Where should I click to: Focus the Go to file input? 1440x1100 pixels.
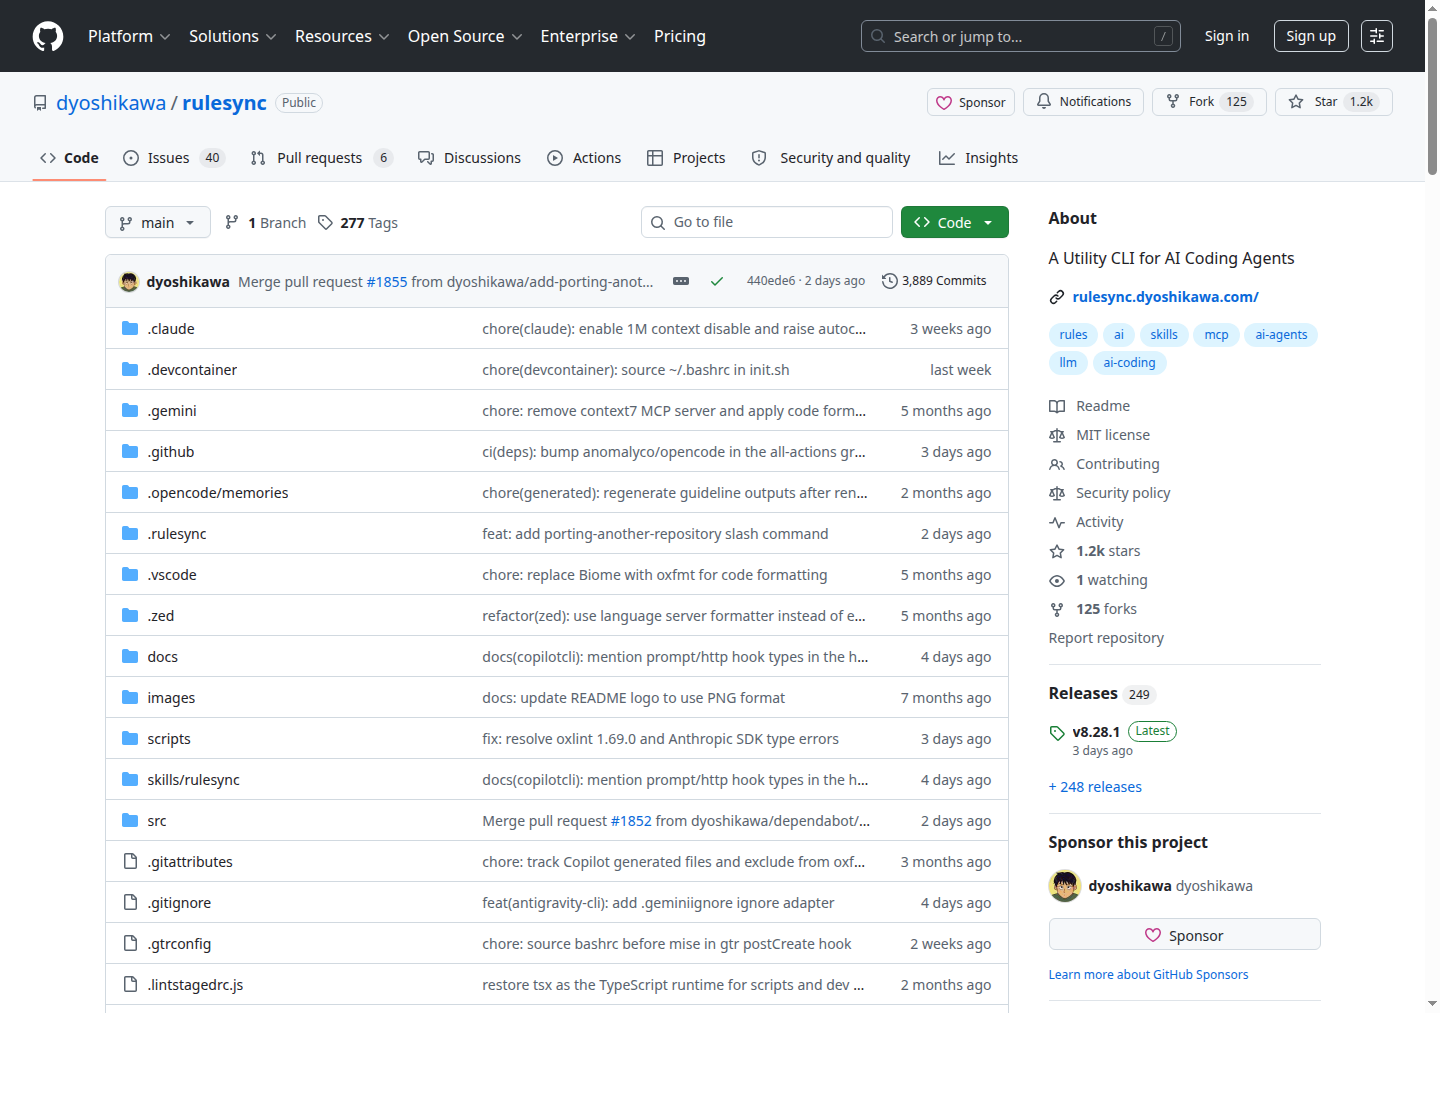point(767,222)
